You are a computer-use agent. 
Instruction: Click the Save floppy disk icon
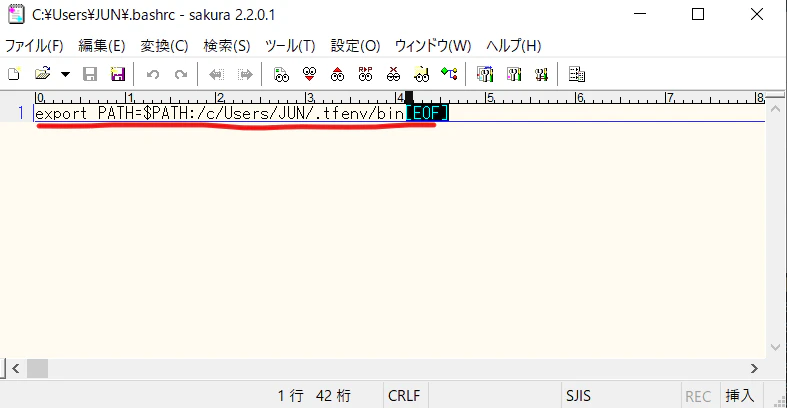90,74
